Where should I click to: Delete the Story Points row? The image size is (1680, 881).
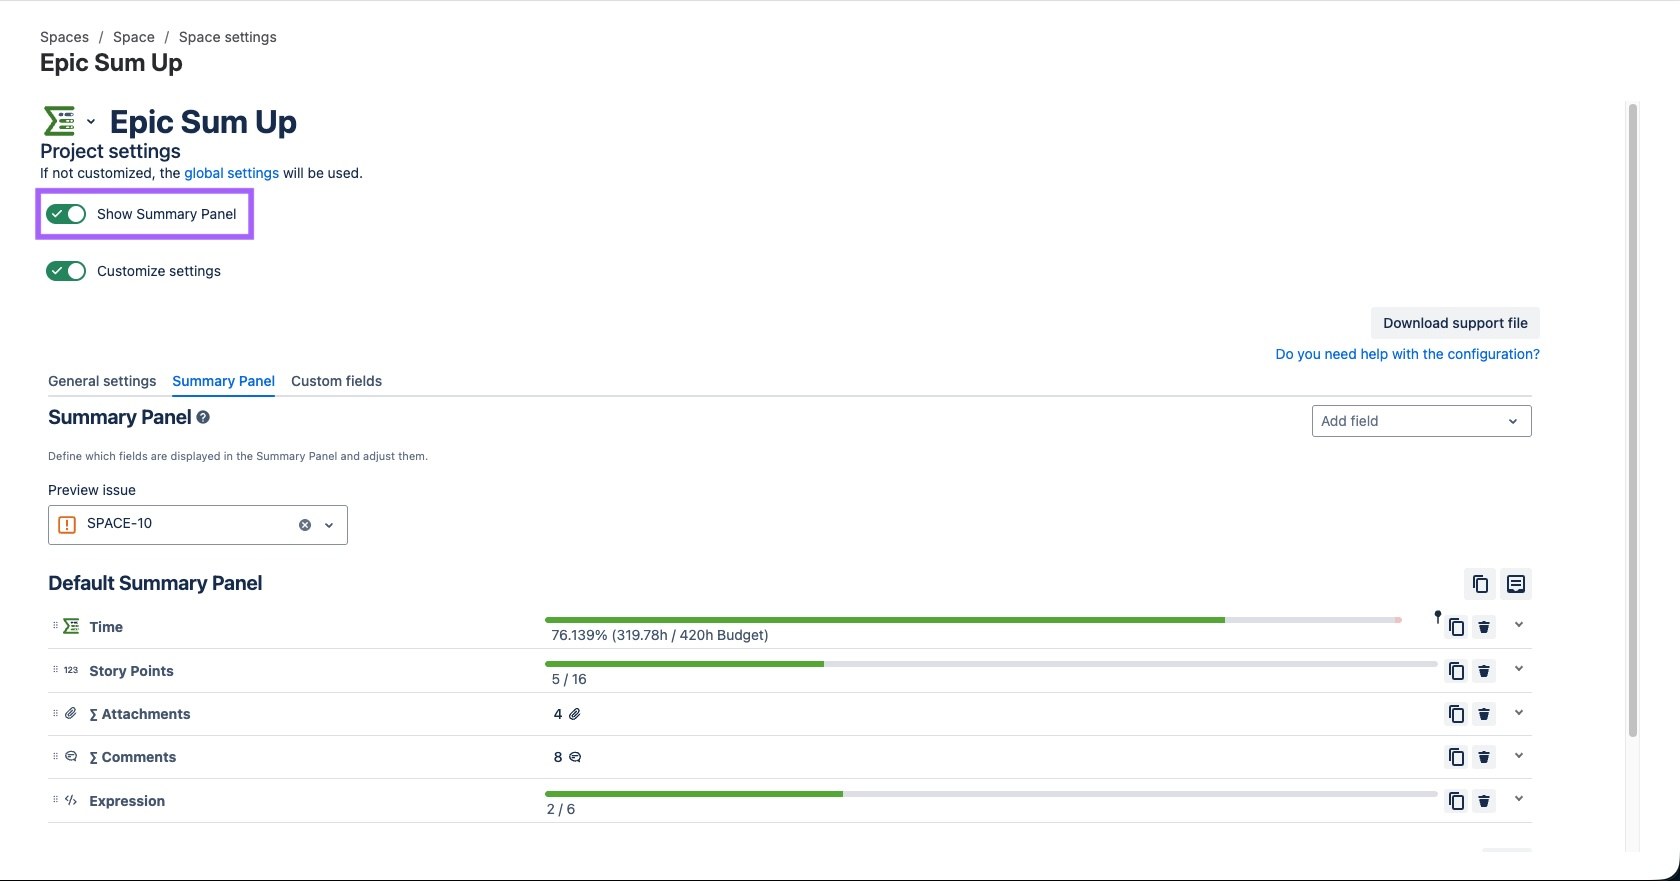tap(1484, 671)
